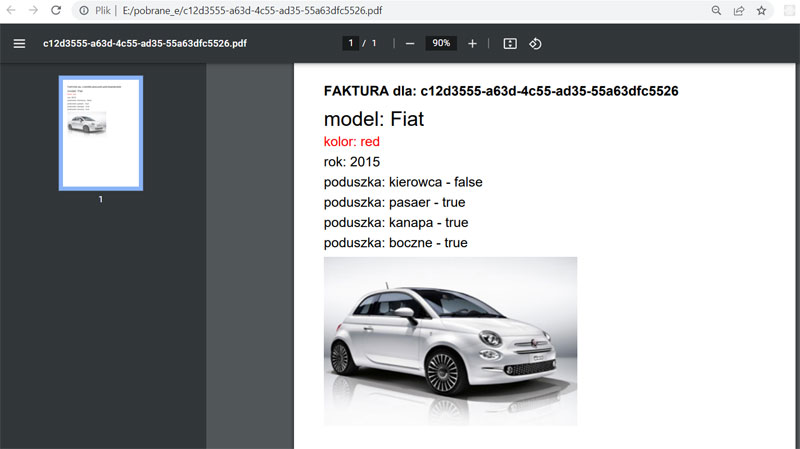Click the address bar zoom magnifier icon

click(716, 10)
